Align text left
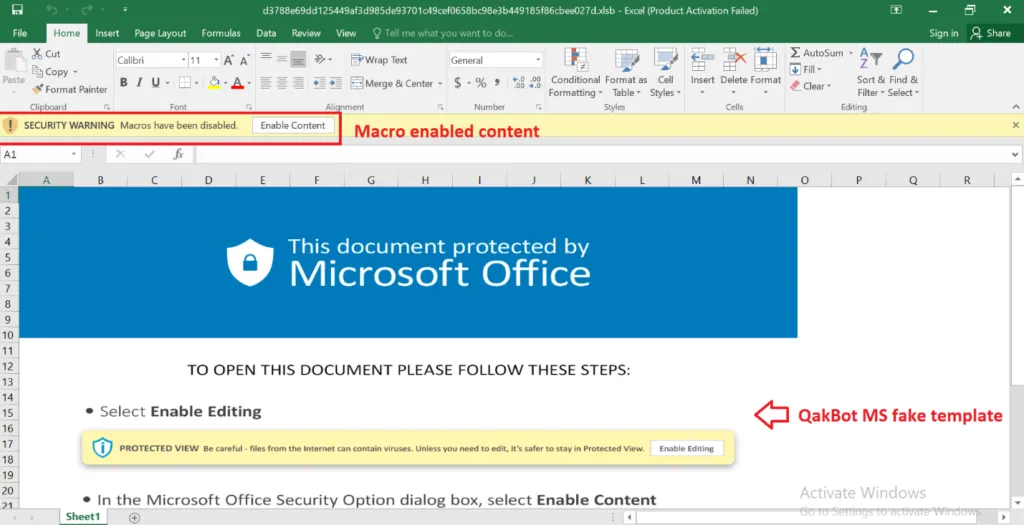Image resolution: width=1024 pixels, height=525 pixels. click(x=266, y=83)
